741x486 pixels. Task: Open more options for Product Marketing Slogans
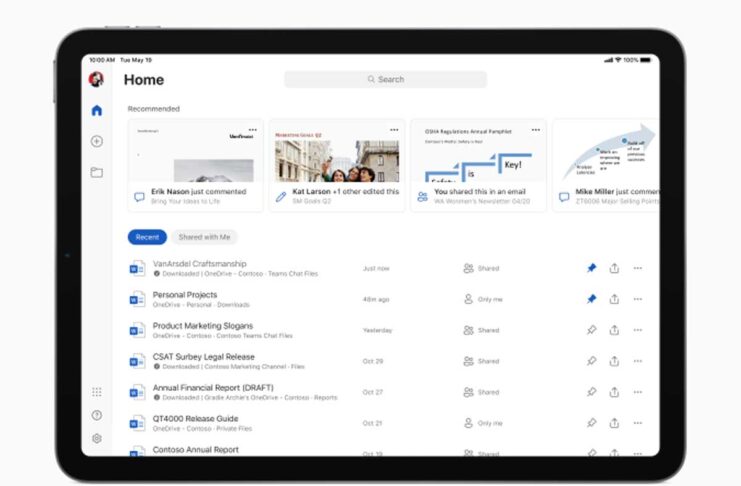tap(638, 330)
